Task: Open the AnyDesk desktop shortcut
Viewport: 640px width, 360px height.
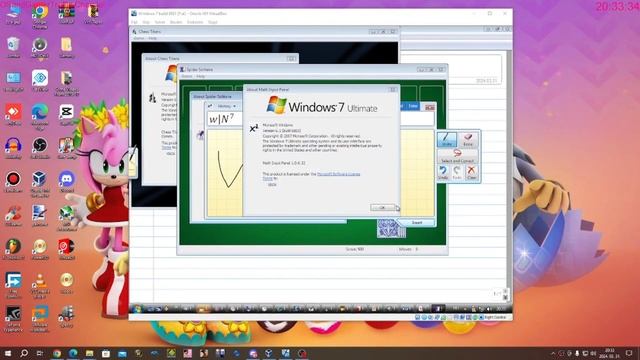Action: point(13,115)
